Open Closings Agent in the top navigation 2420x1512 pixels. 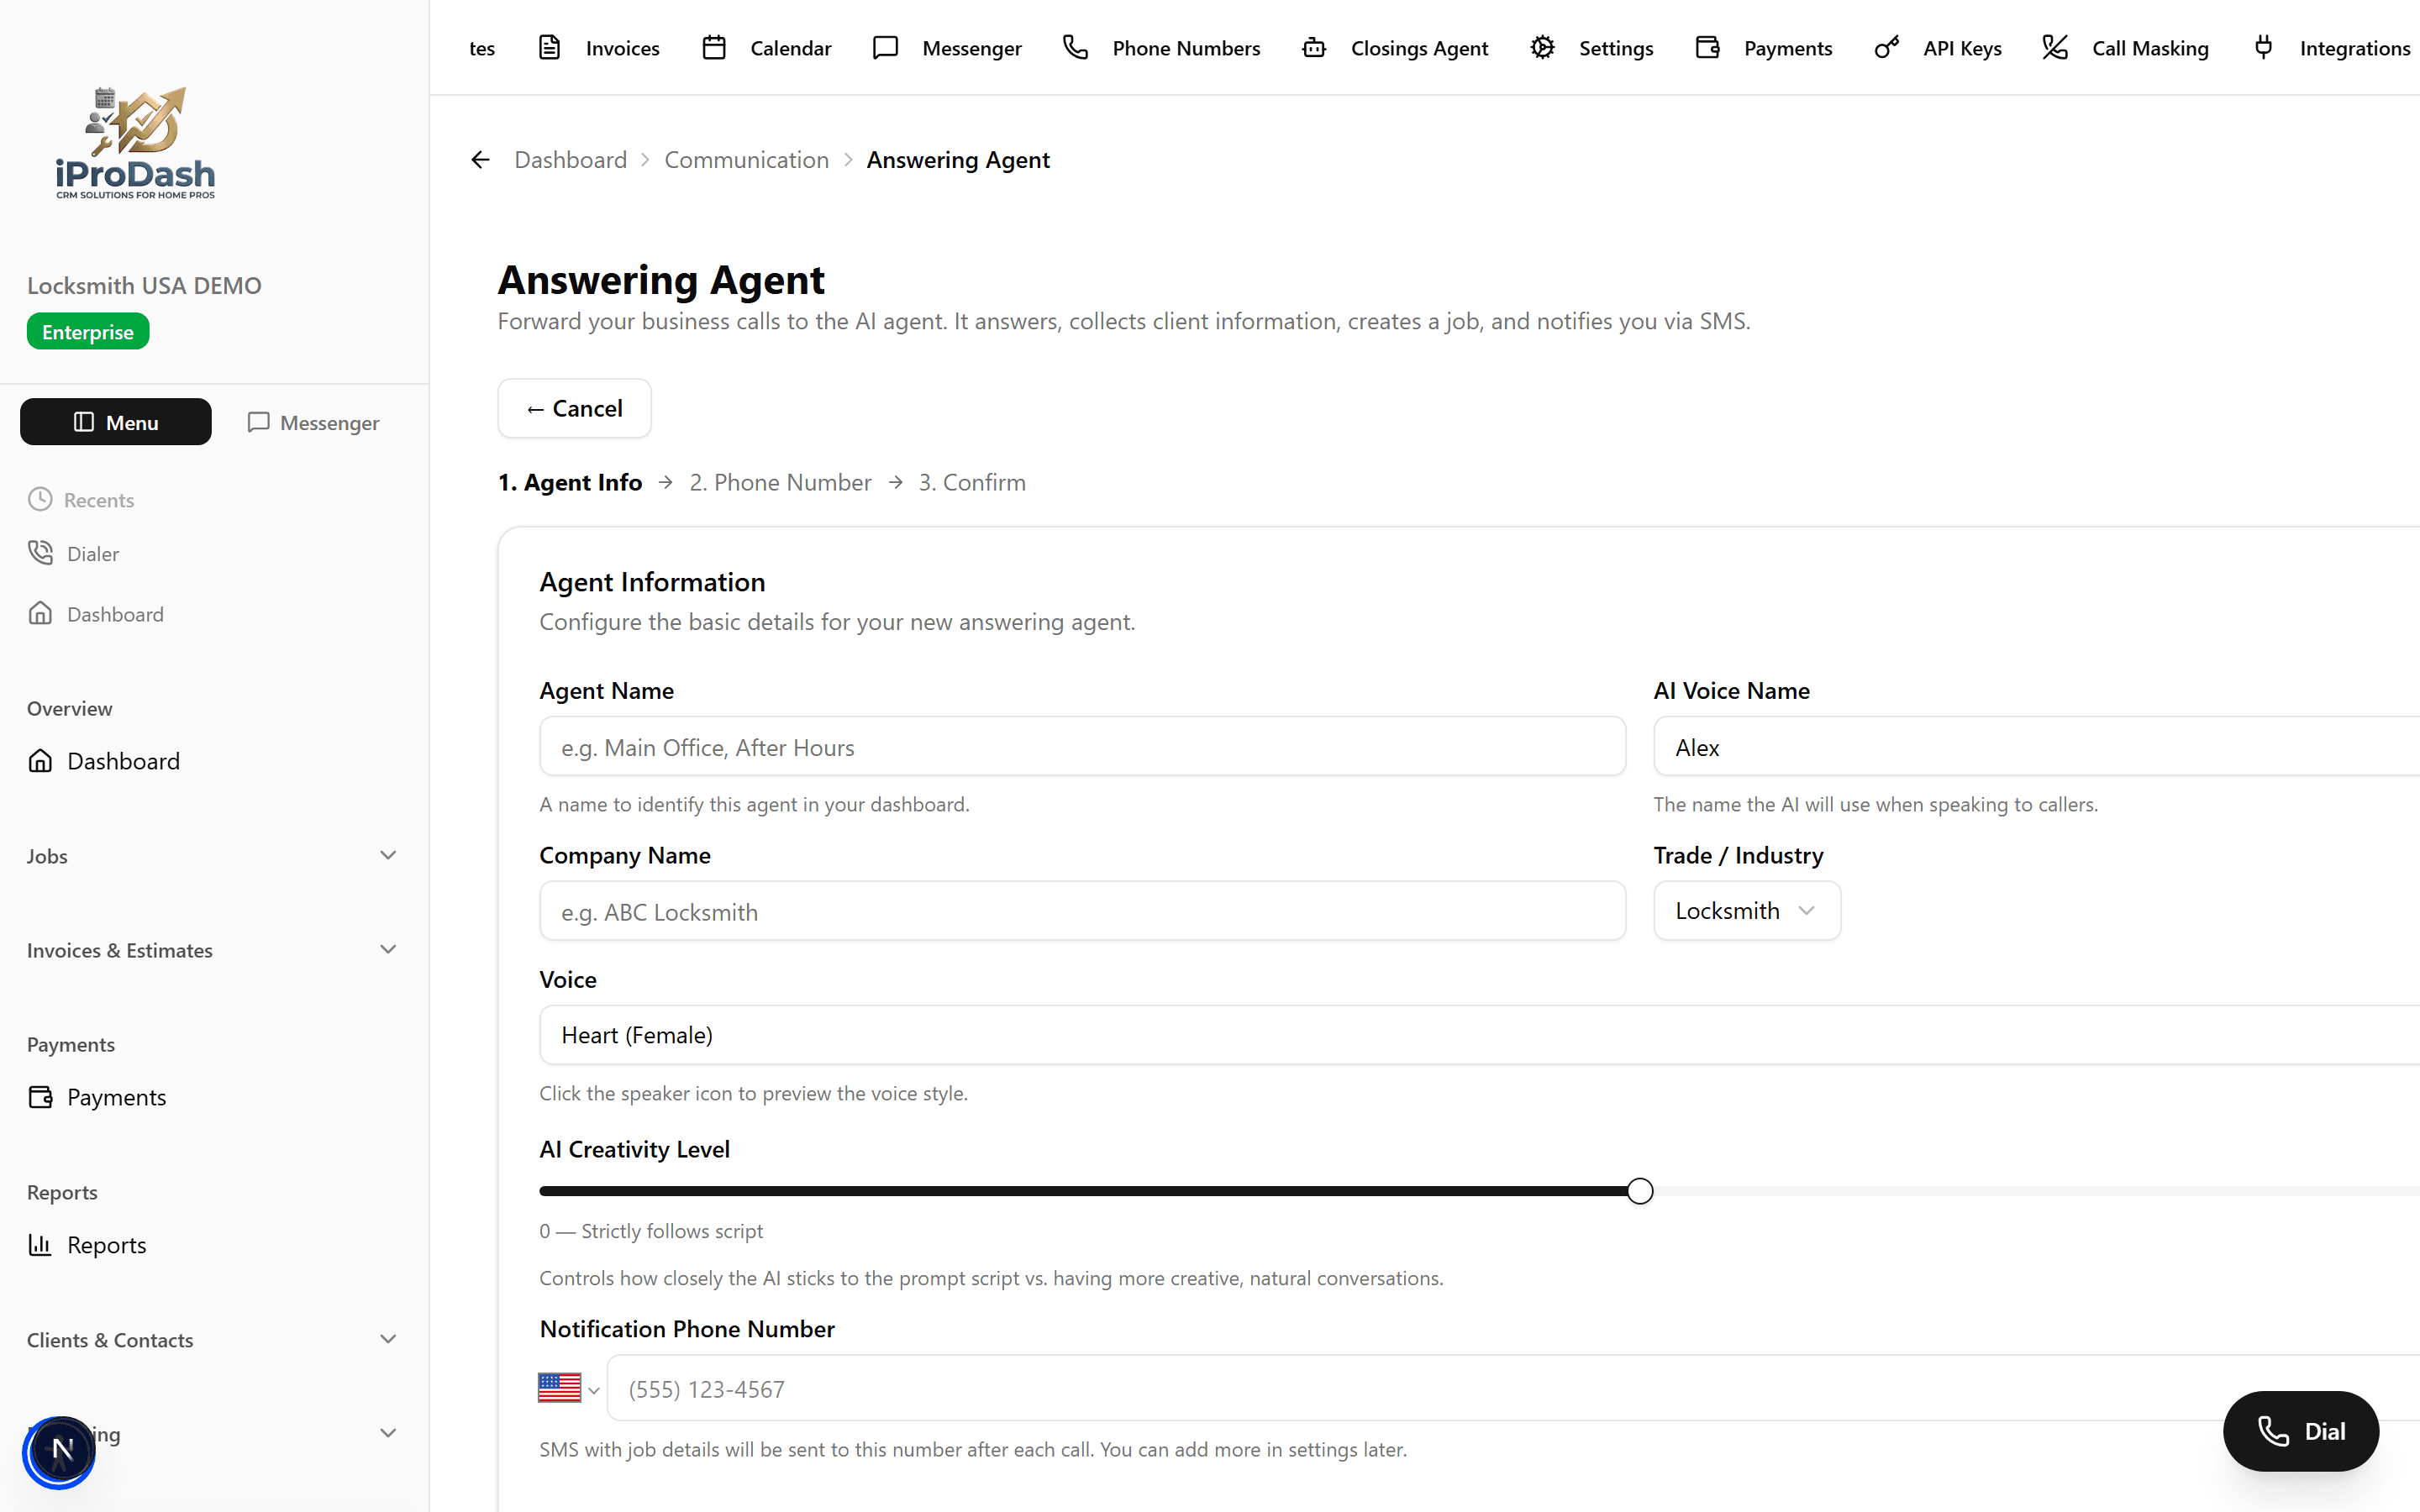click(x=1395, y=48)
